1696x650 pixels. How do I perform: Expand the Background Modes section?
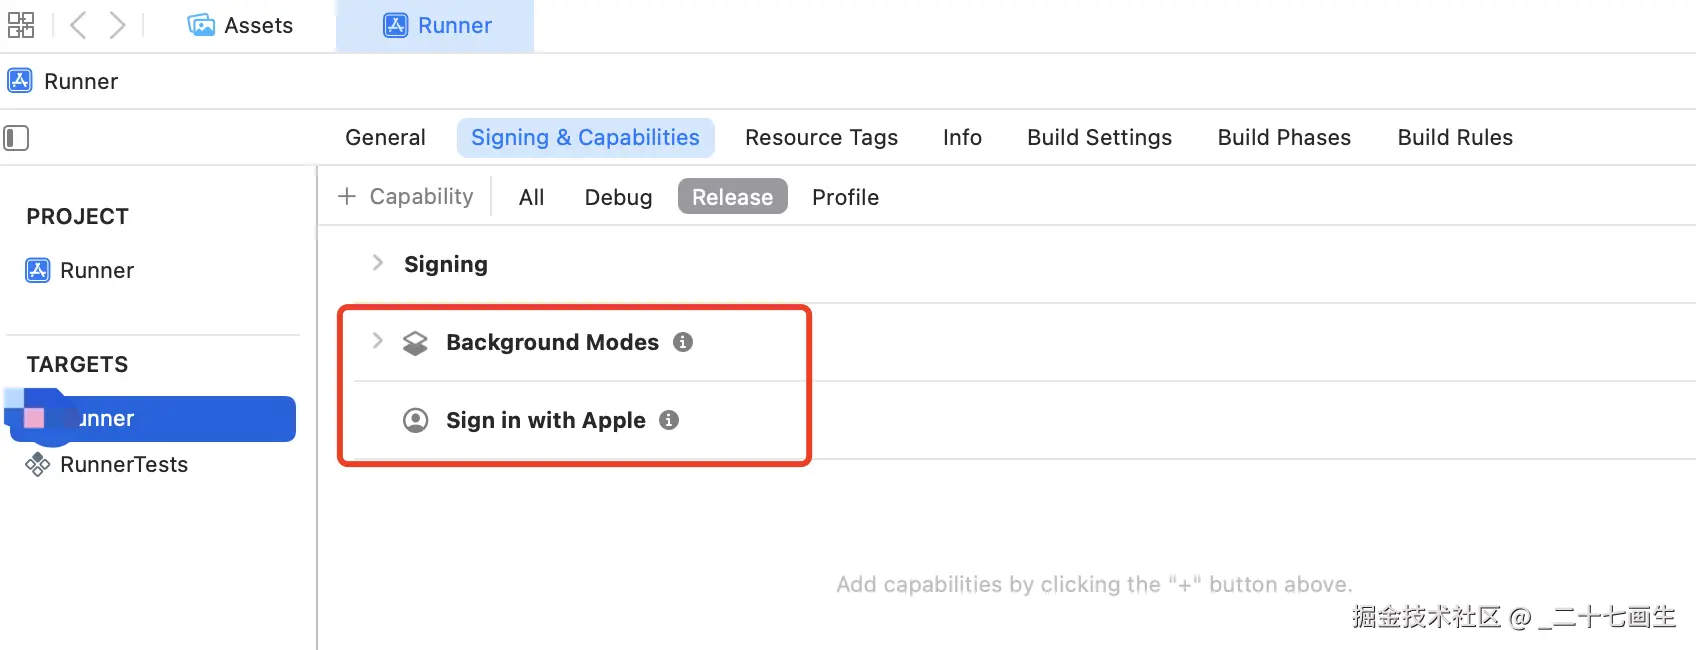pos(377,341)
